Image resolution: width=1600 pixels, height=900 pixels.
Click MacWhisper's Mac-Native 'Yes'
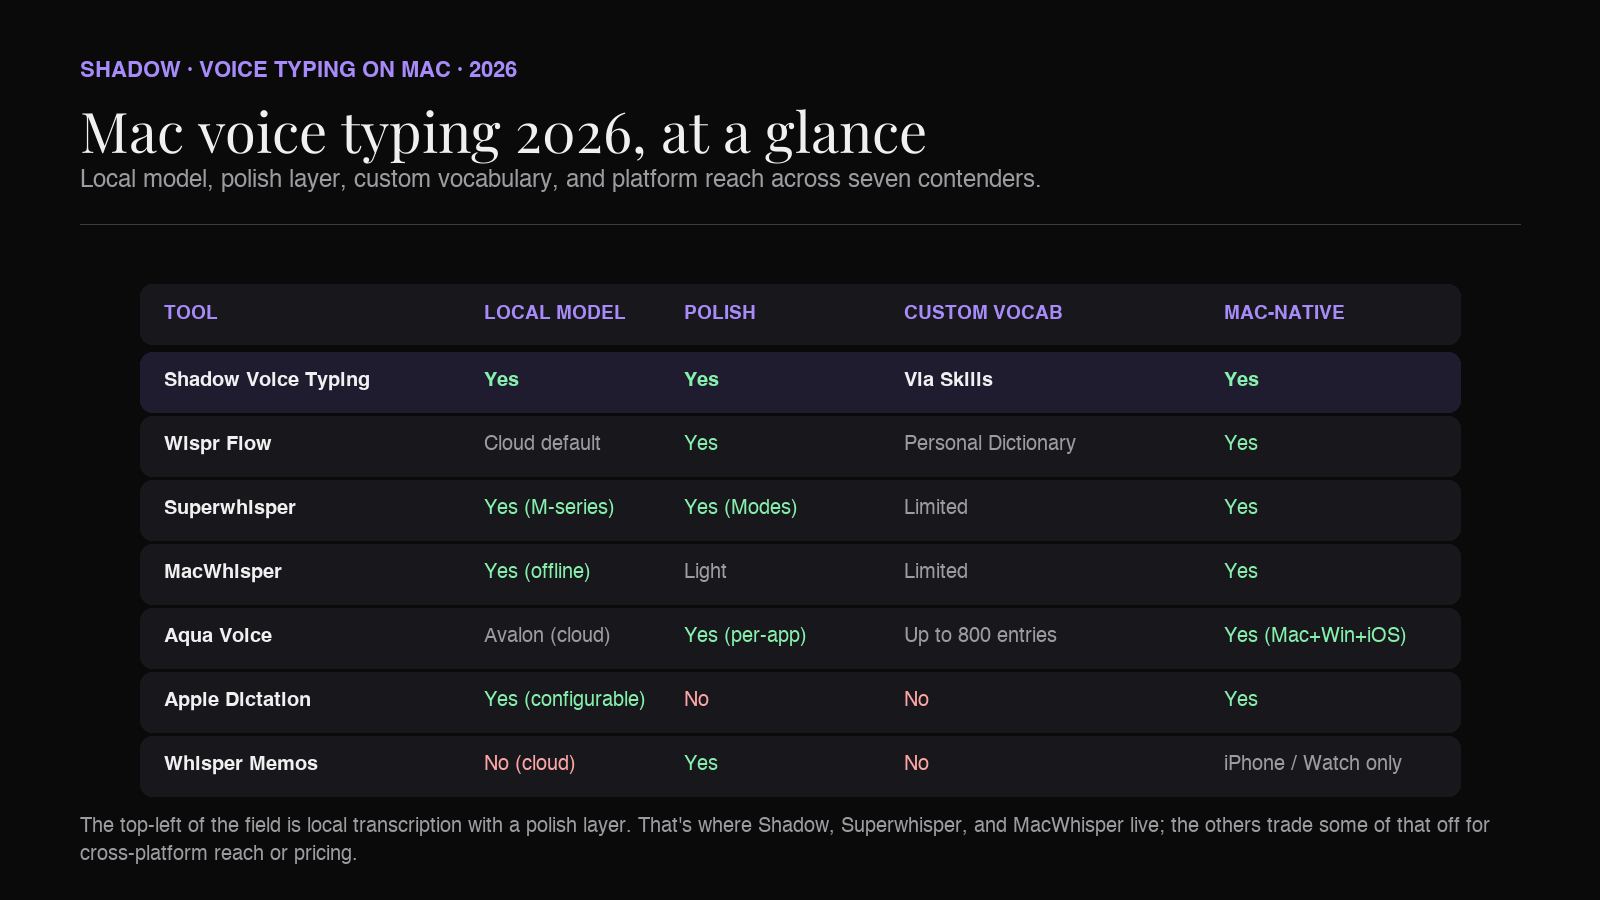[x=1241, y=572]
